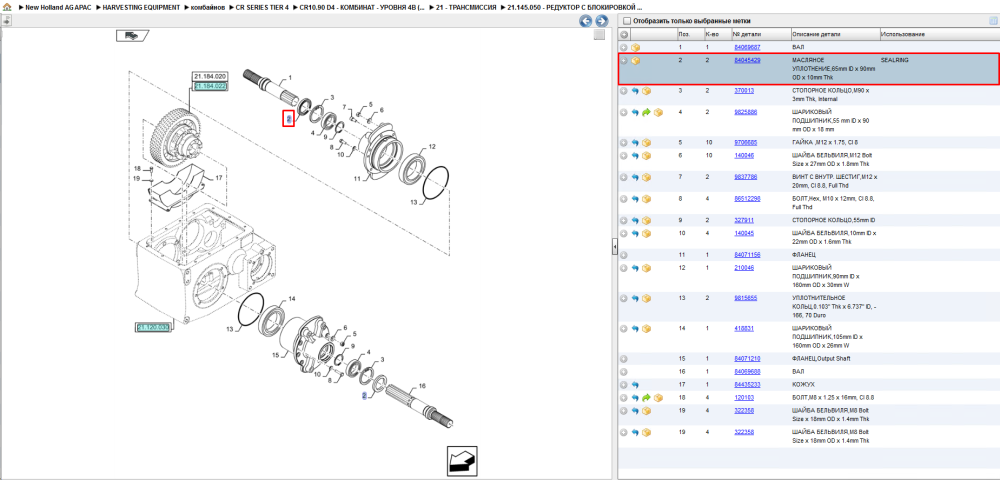Open part number link 84069687
The height and width of the screenshot is (480, 1000).
747,48
